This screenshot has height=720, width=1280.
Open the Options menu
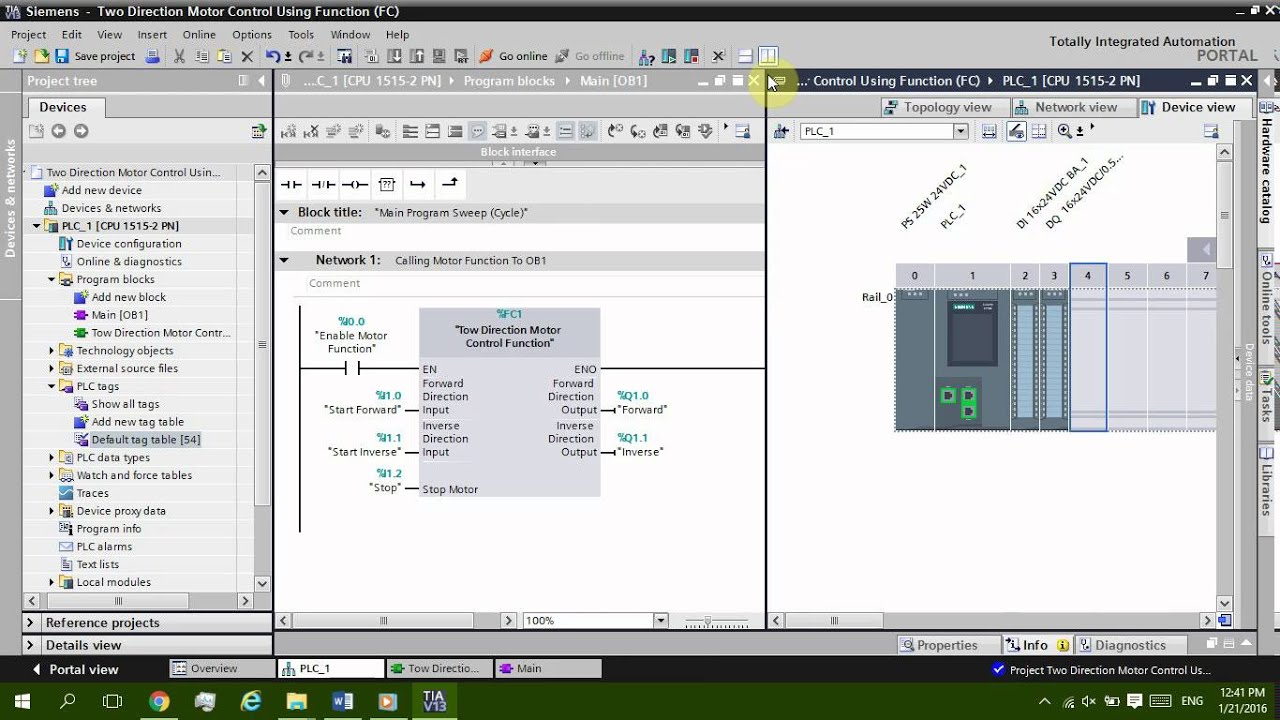(x=252, y=34)
